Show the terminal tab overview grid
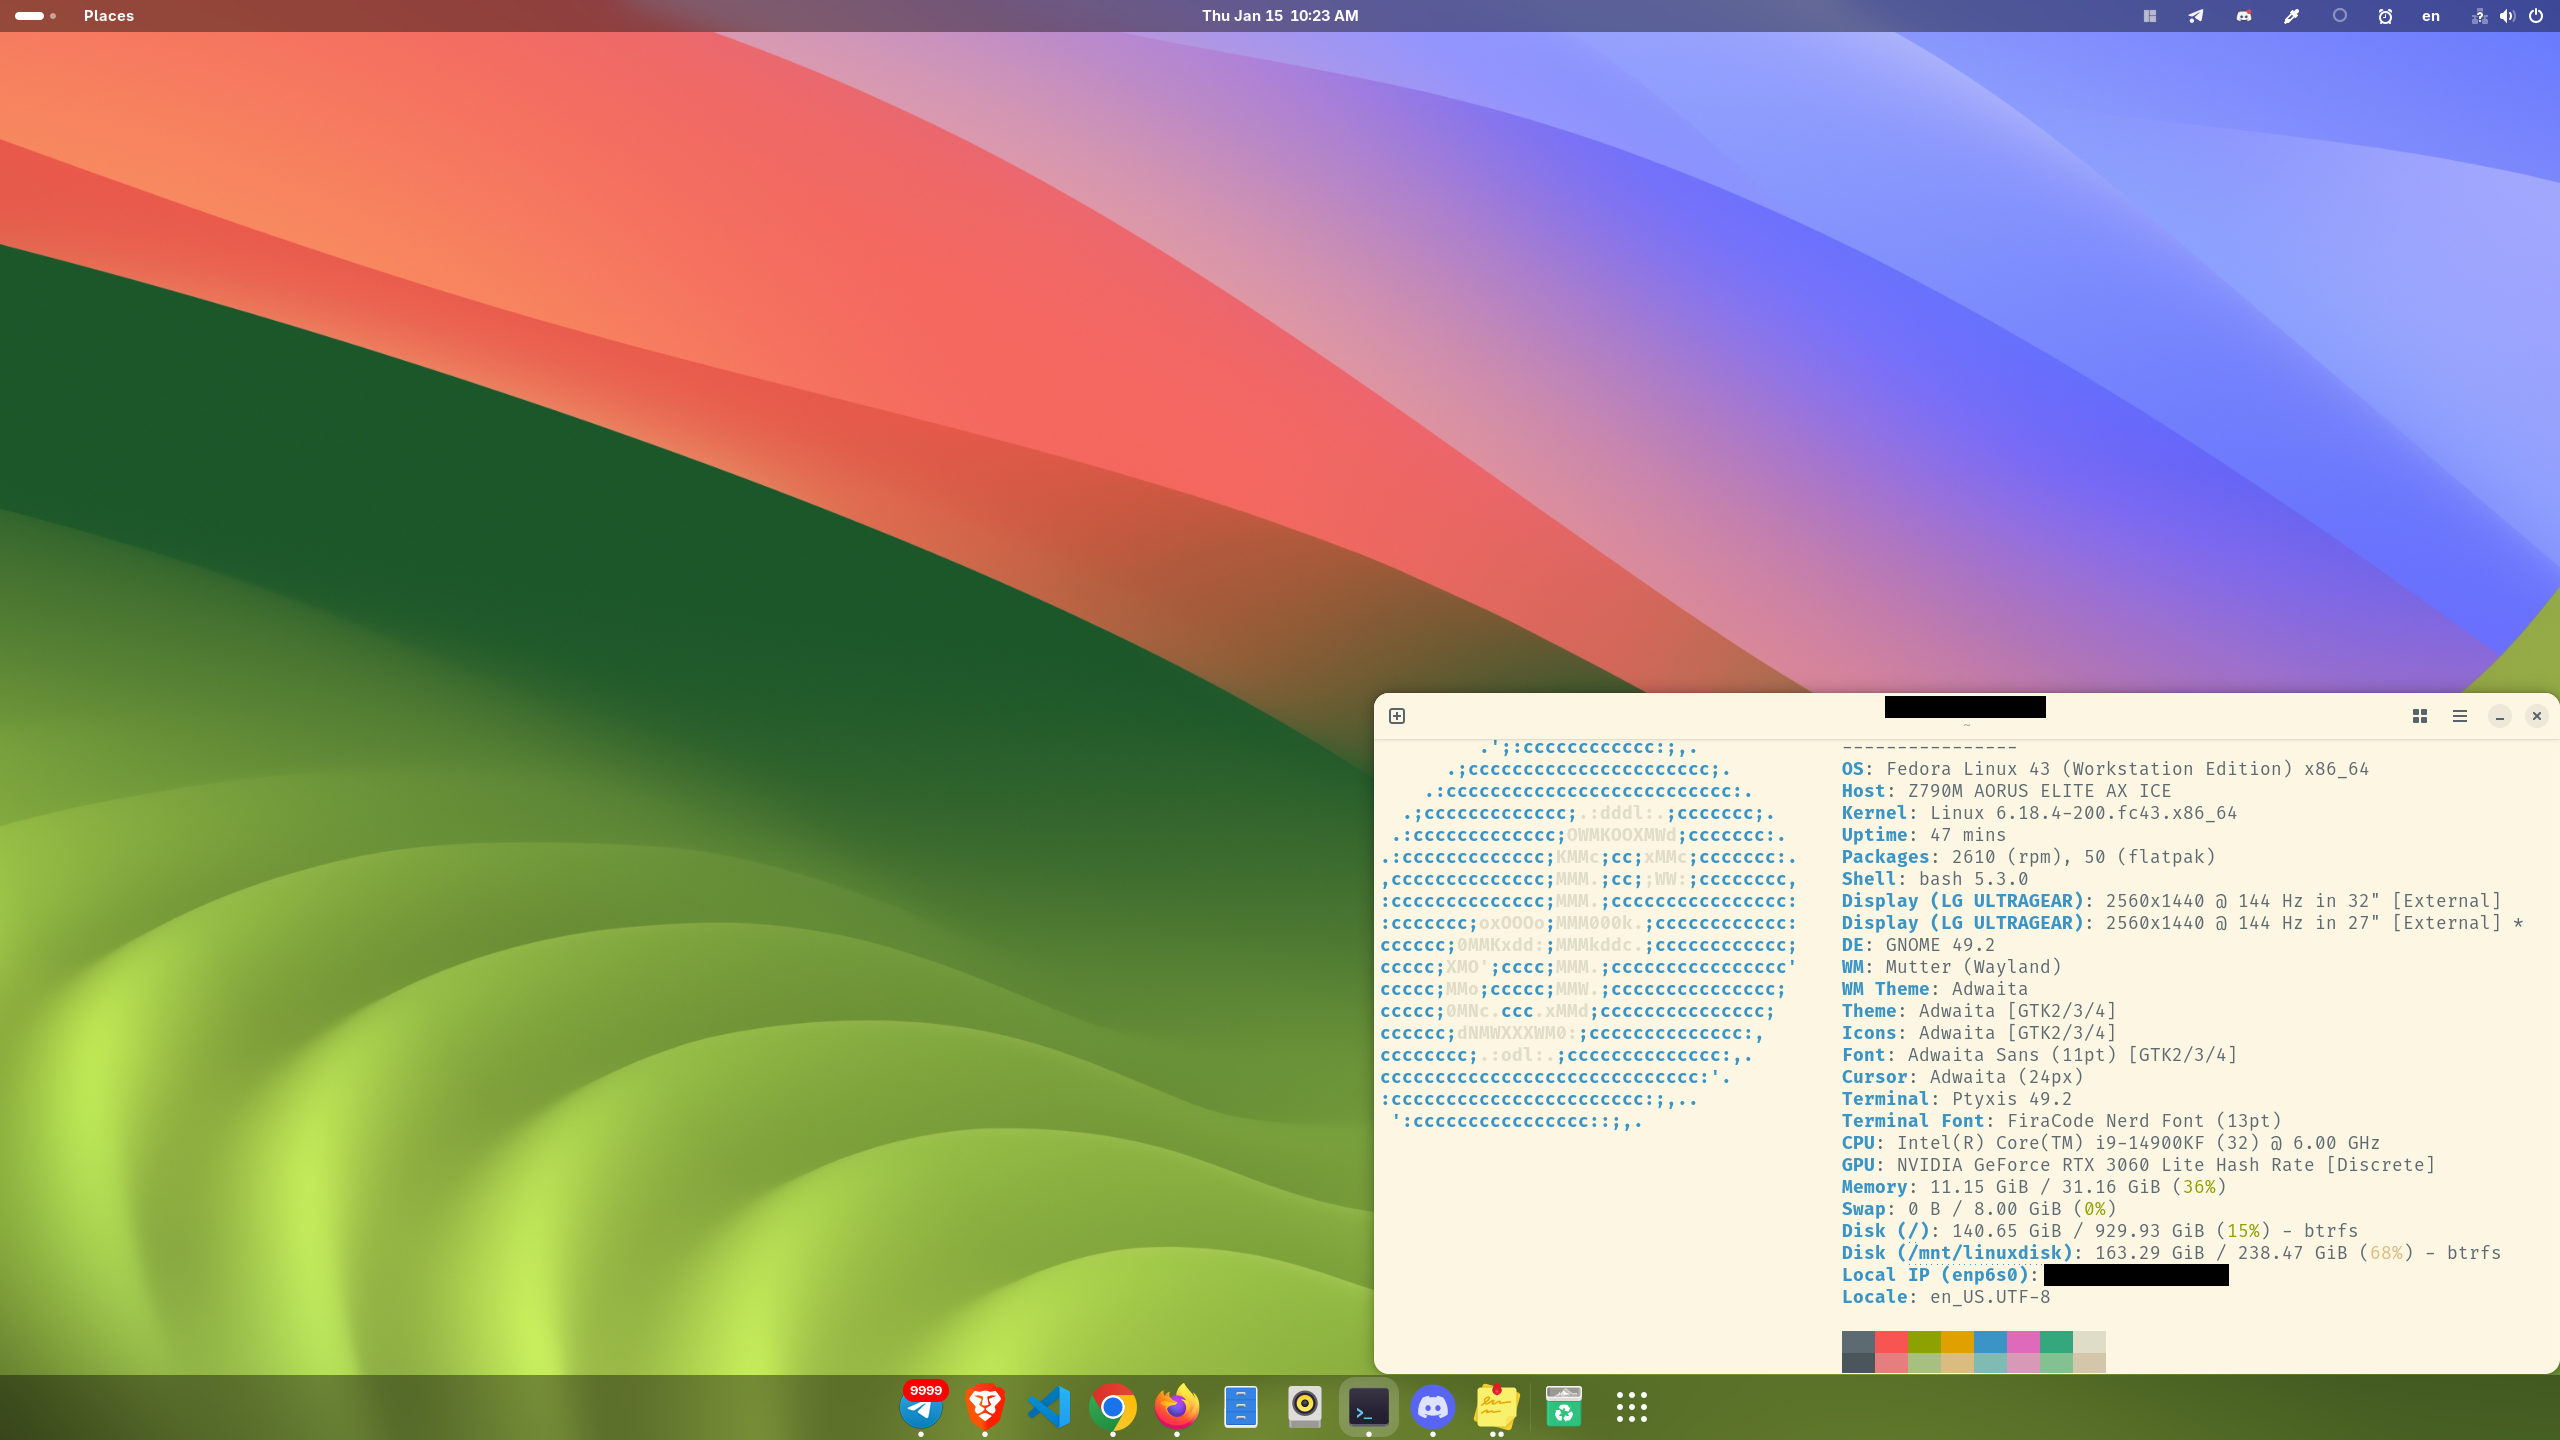The height and width of the screenshot is (1440, 2560). click(2420, 716)
